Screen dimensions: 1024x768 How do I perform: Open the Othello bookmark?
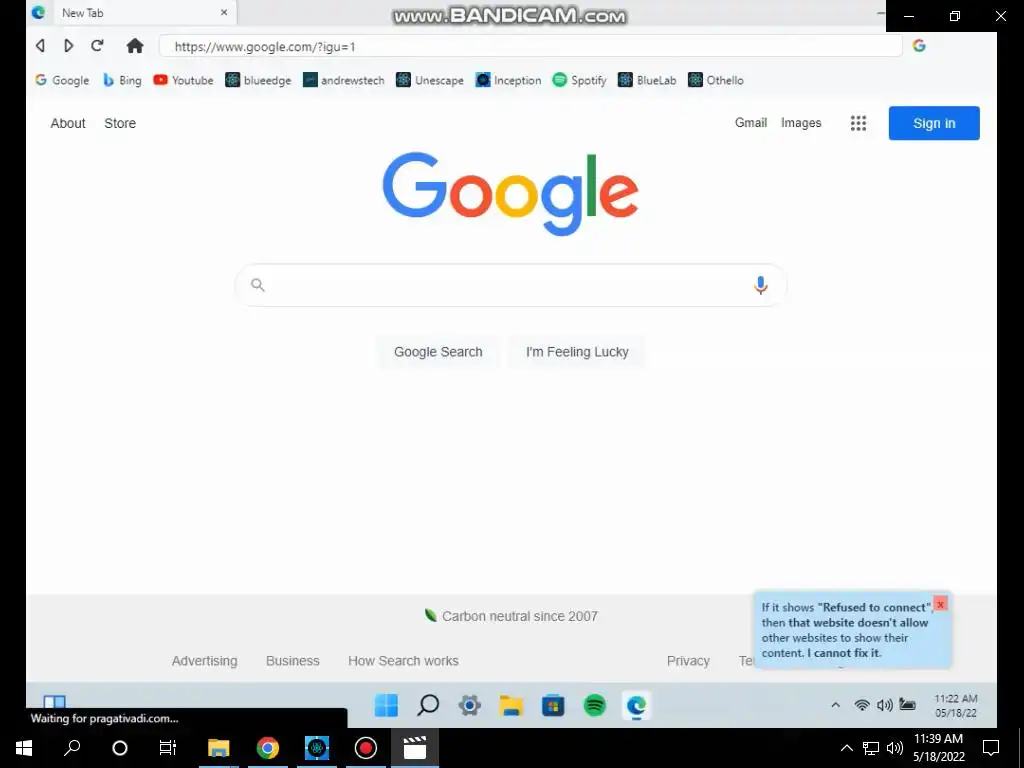(716, 80)
